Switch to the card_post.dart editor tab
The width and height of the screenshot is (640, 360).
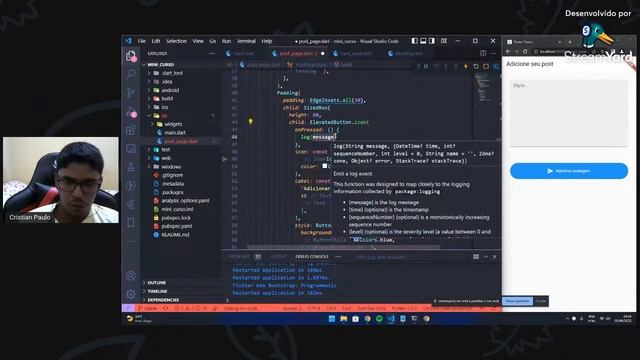pyautogui.click(x=356, y=53)
